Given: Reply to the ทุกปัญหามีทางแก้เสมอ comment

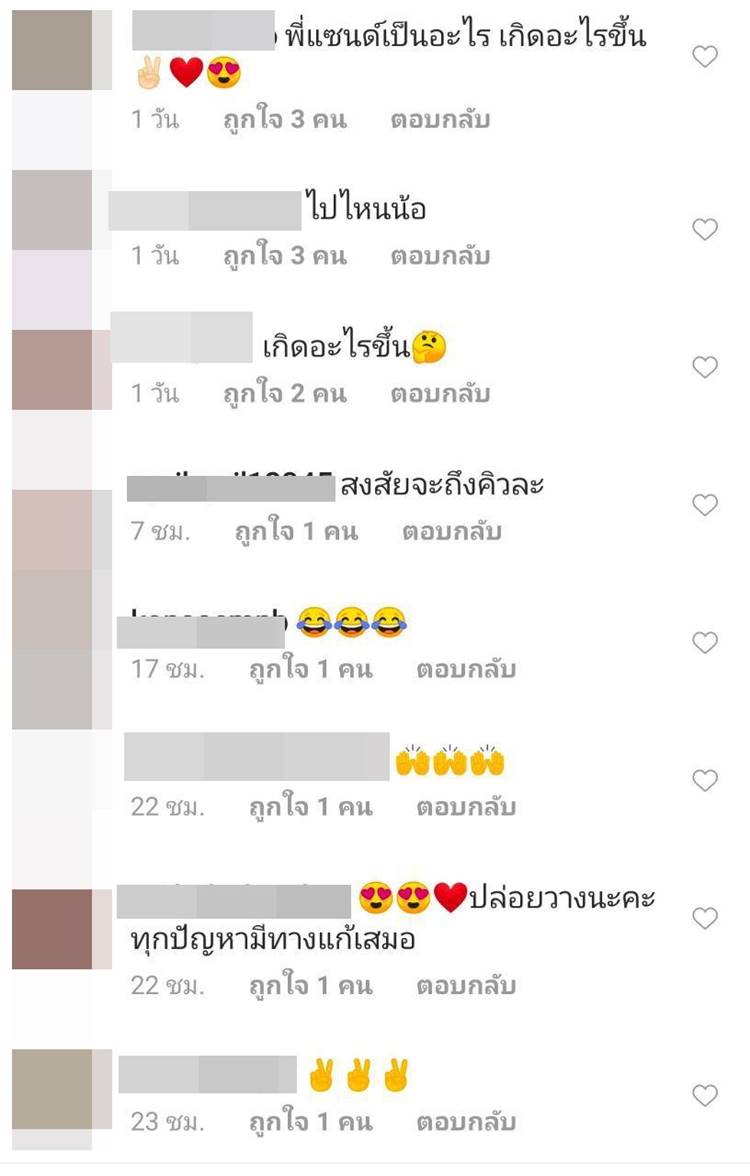Looking at the screenshot, I should [466, 986].
